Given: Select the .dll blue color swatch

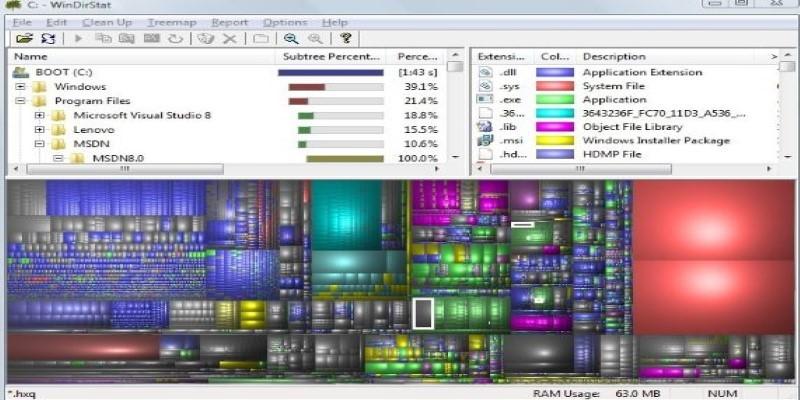Looking at the screenshot, I should click(555, 73).
